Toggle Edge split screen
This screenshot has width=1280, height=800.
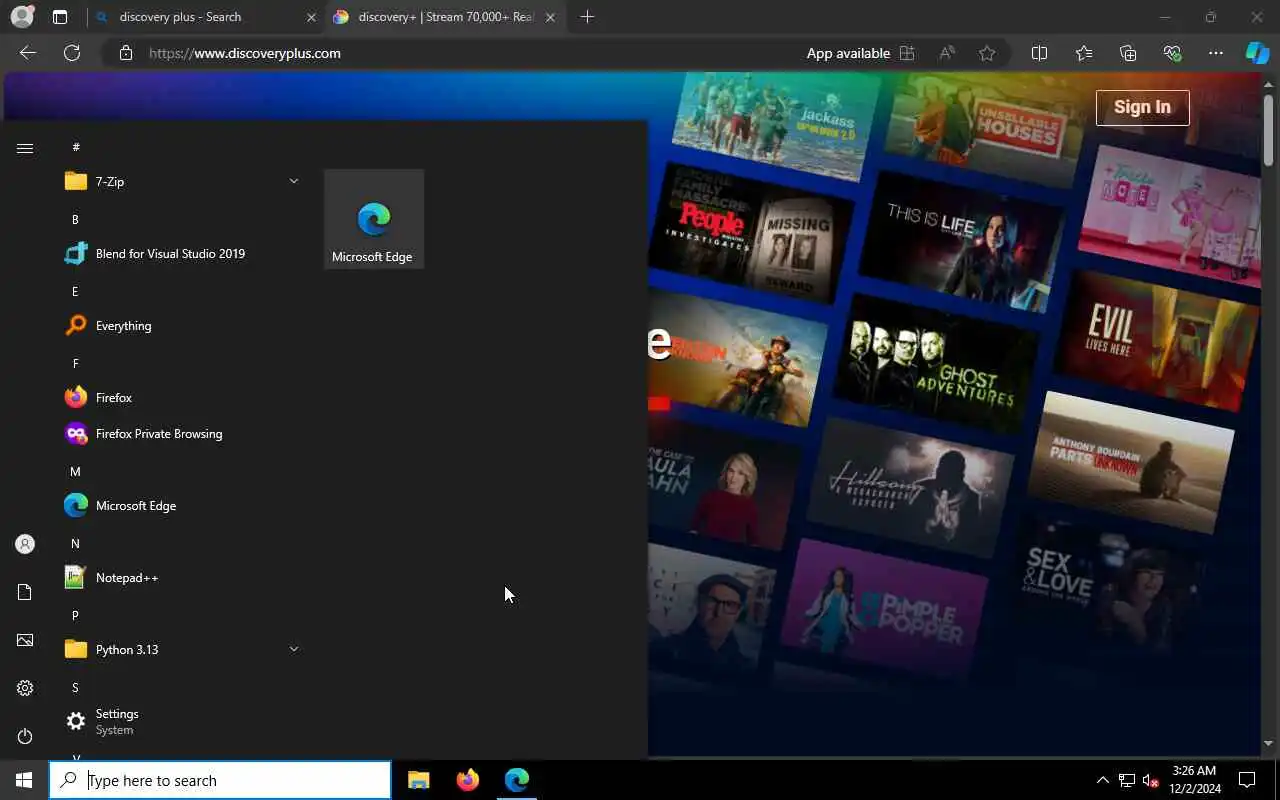[x=1039, y=53]
